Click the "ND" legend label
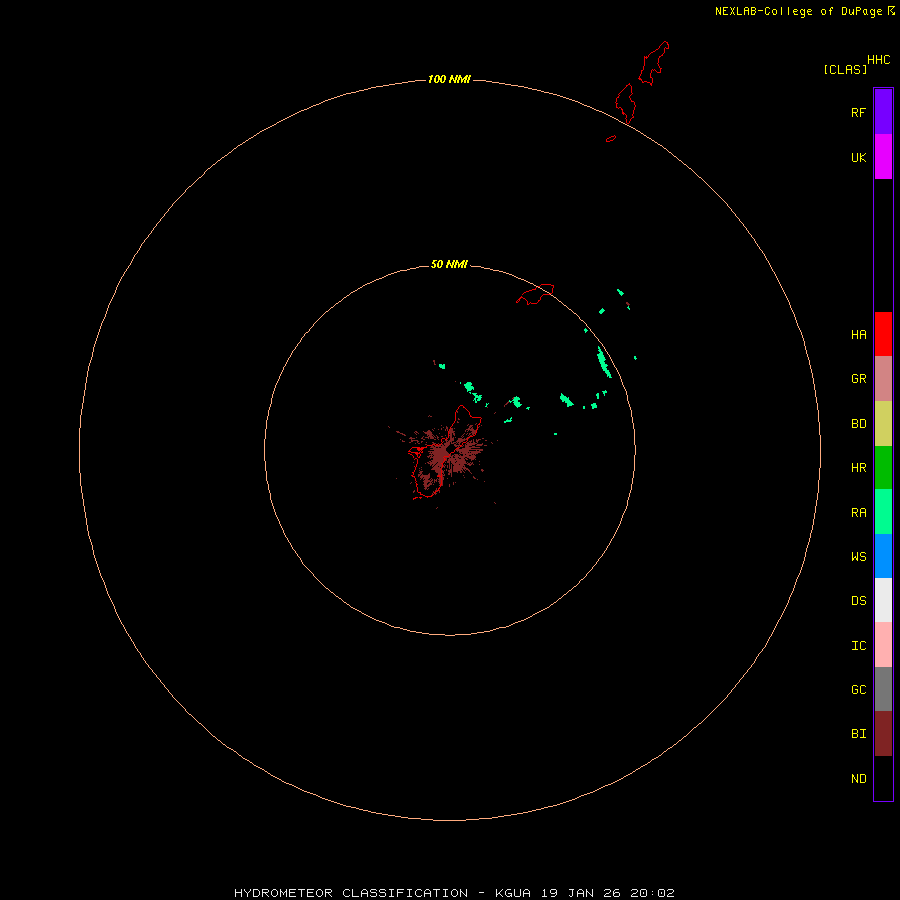The height and width of the screenshot is (900, 900). coord(858,779)
